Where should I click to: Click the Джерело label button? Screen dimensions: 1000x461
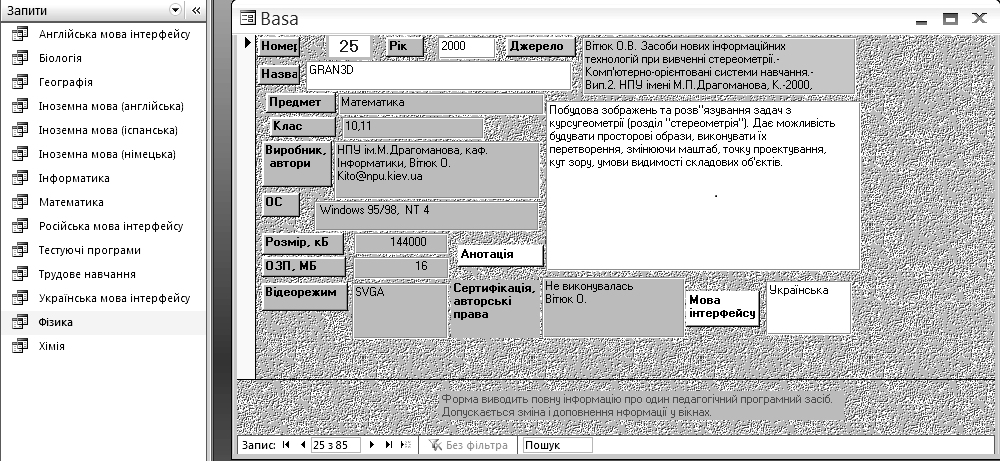540,47
